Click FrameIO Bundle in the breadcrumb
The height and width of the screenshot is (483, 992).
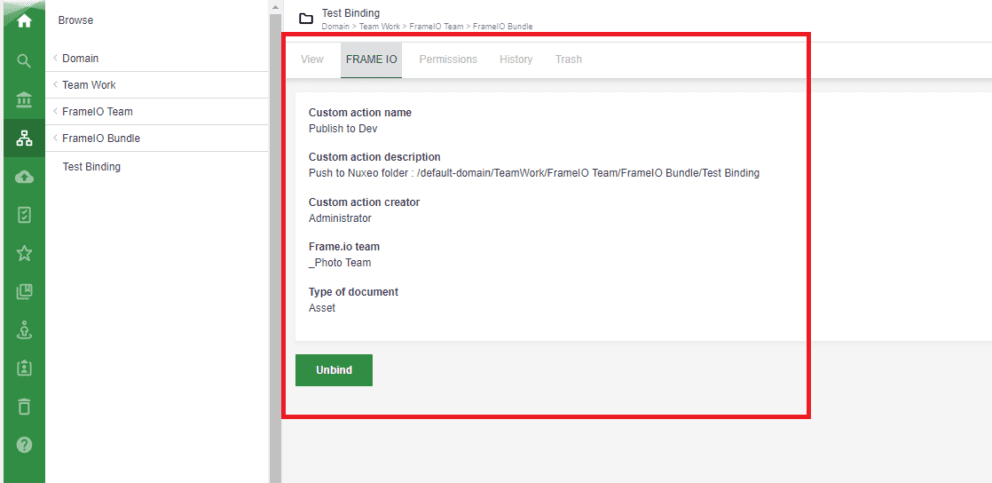coord(503,27)
